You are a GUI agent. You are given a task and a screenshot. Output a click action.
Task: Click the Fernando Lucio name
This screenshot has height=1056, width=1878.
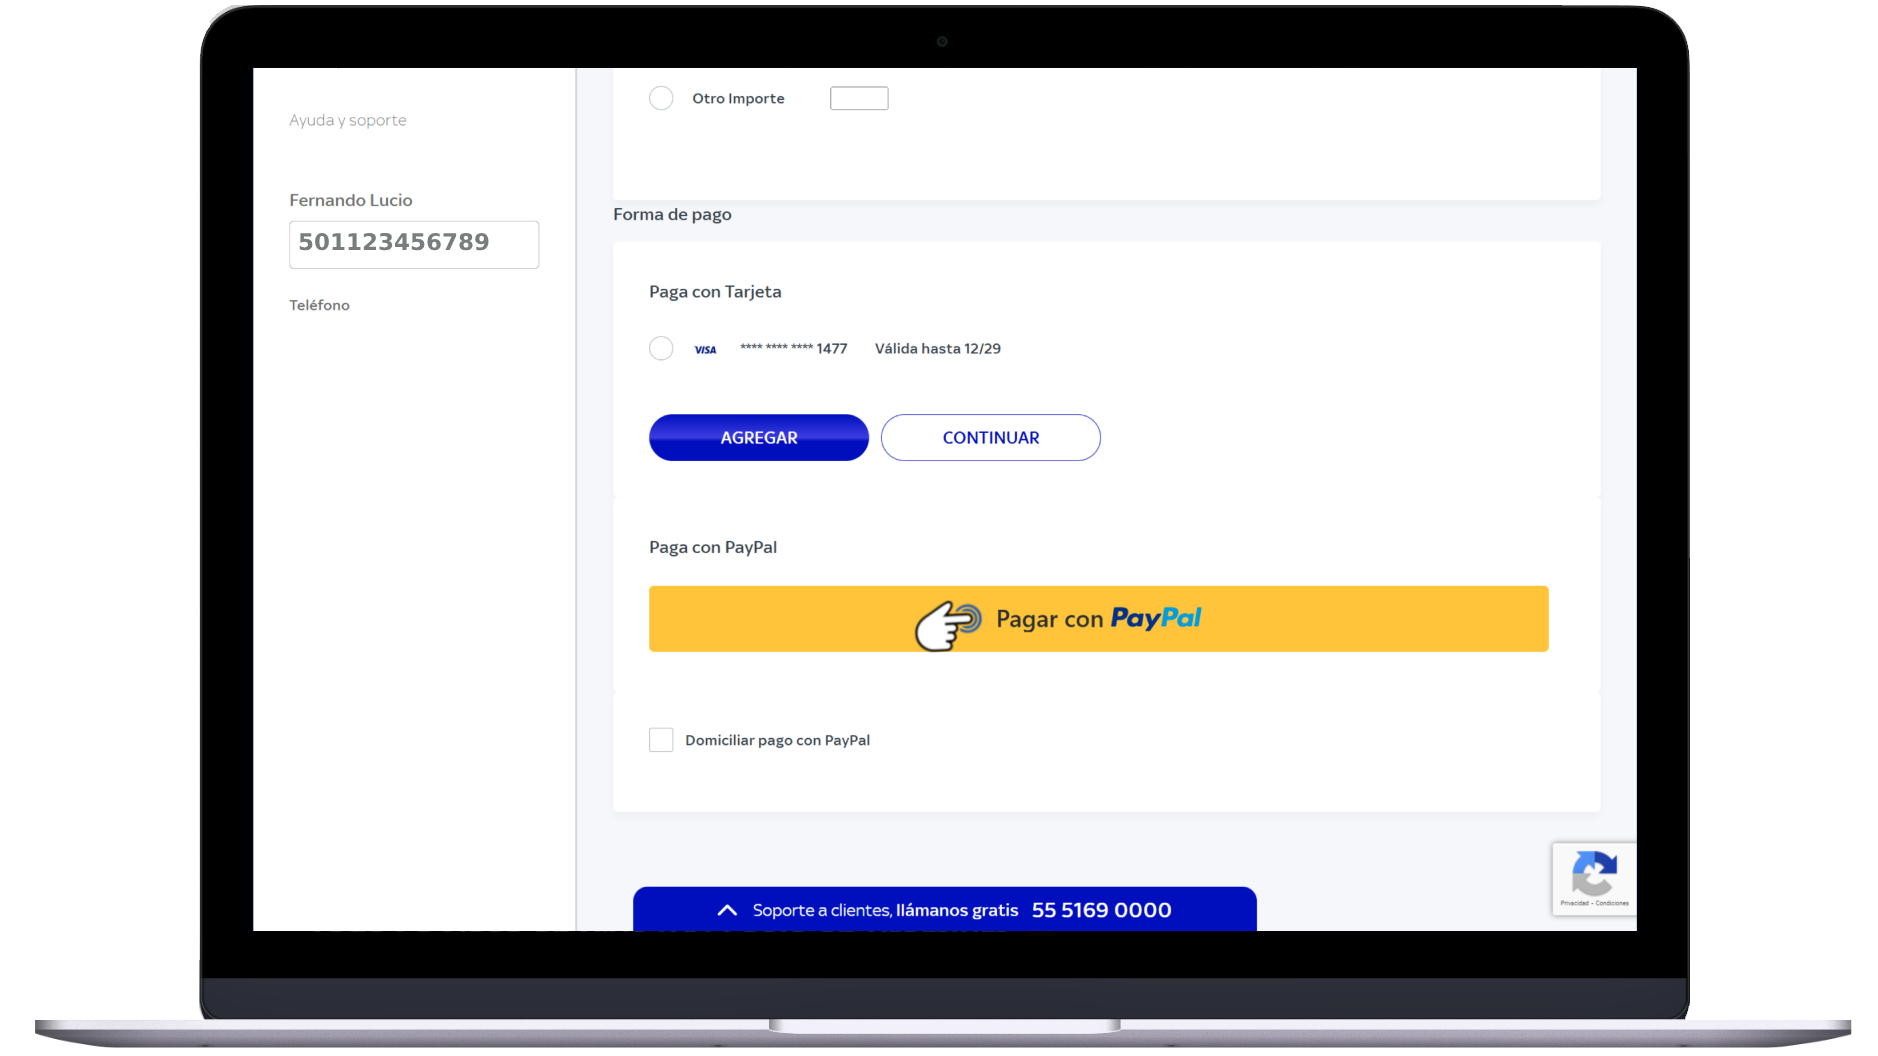[351, 200]
